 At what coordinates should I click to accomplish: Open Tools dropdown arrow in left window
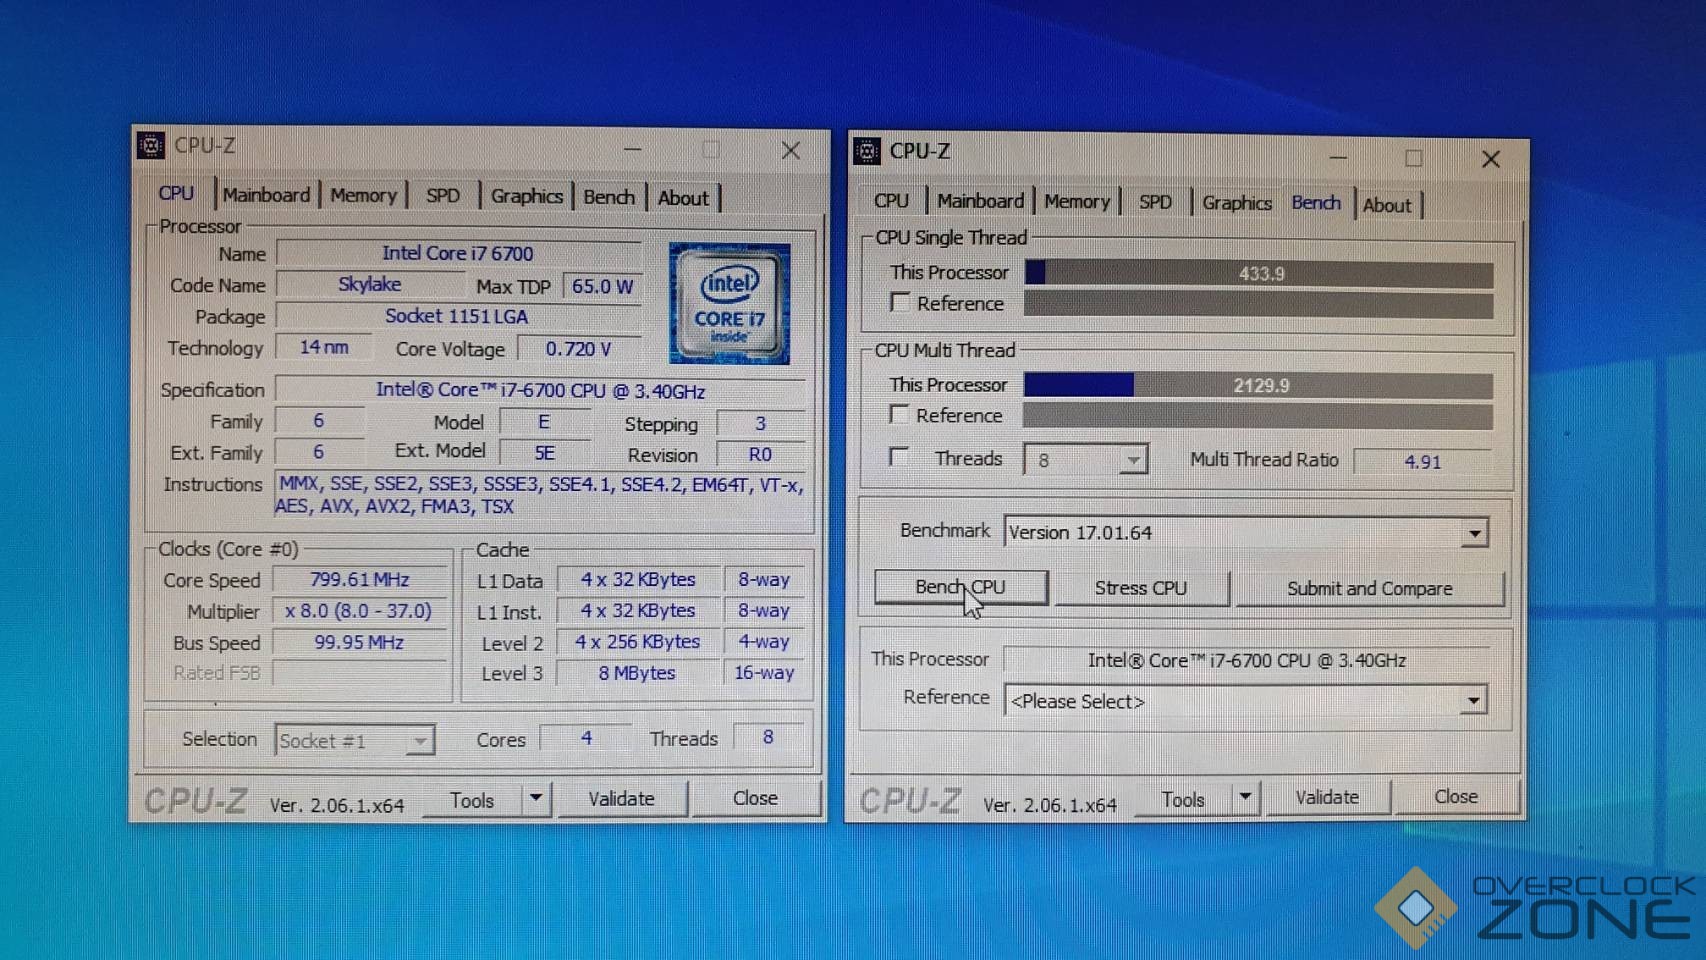[536, 798]
